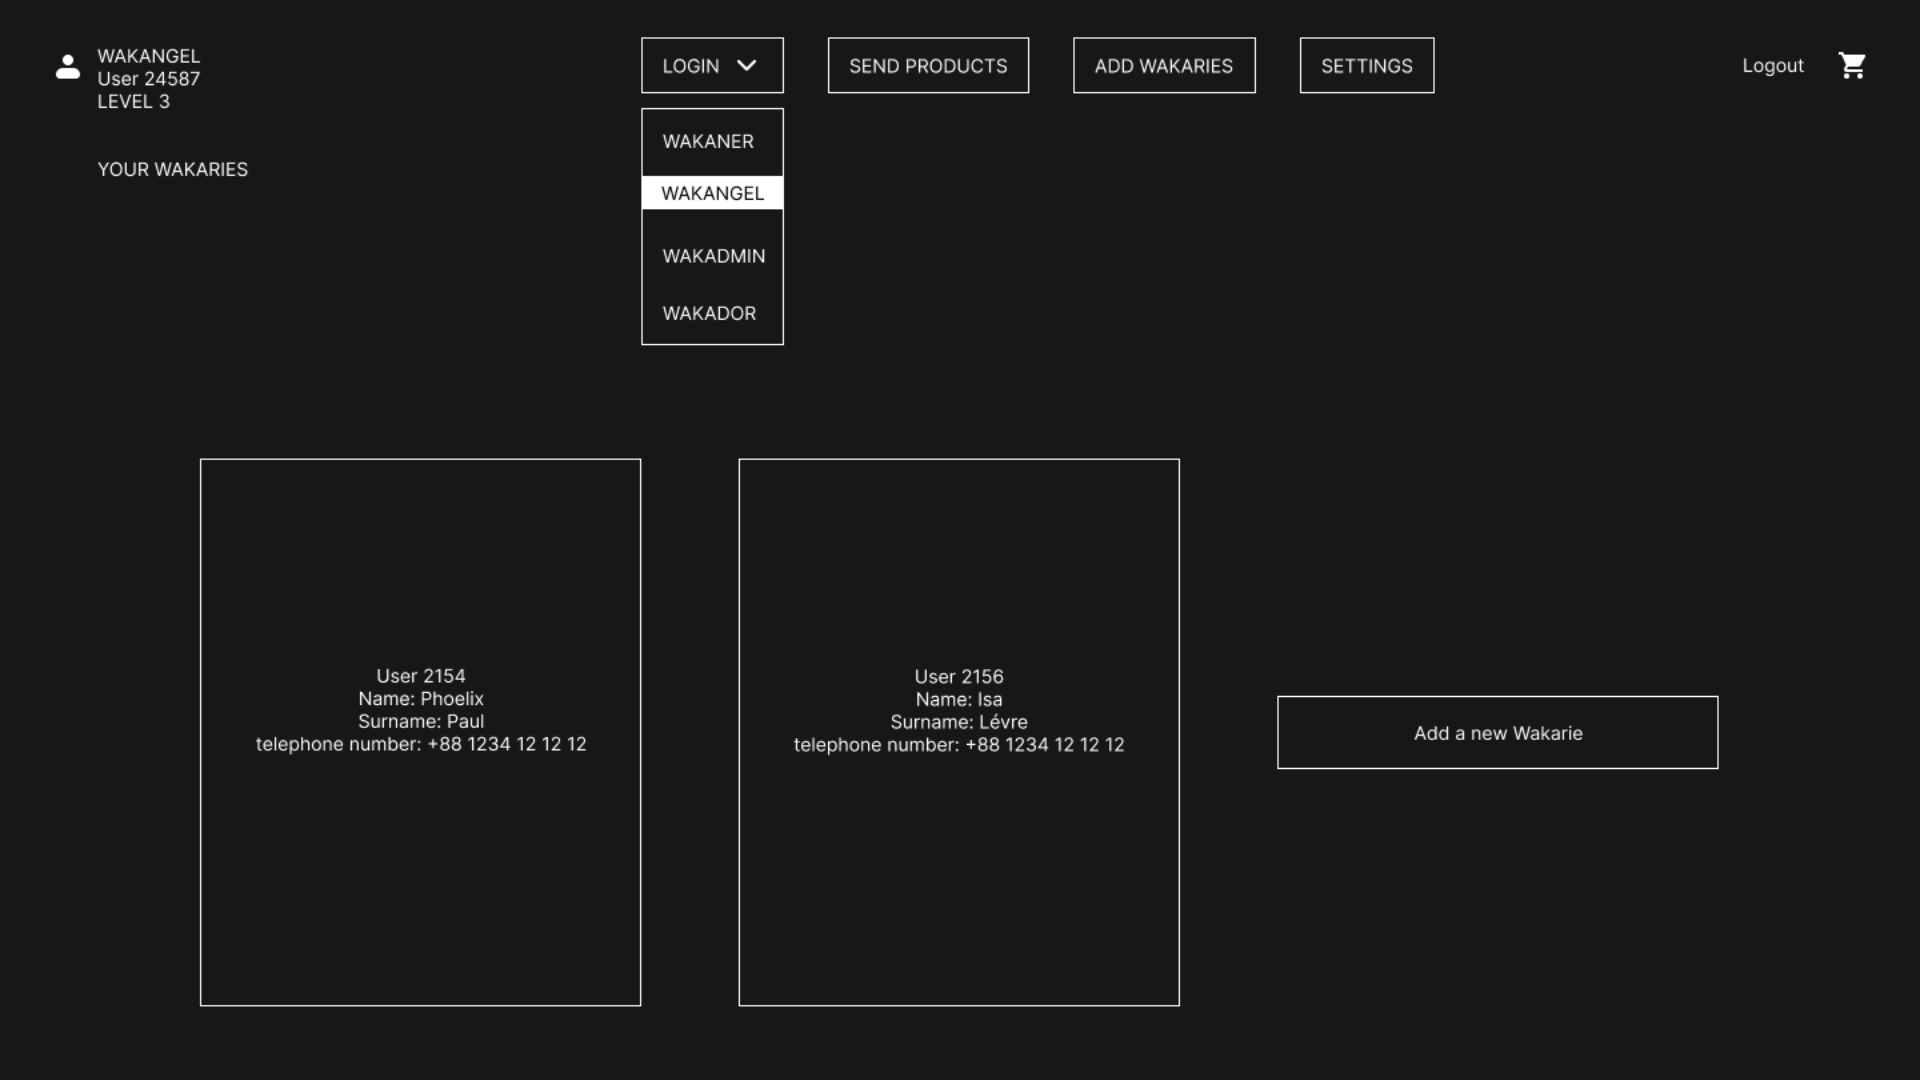This screenshot has height=1080, width=1920.
Task: Click the user profile avatar icon
Action: pyautogui.click(x=68, y=67)
